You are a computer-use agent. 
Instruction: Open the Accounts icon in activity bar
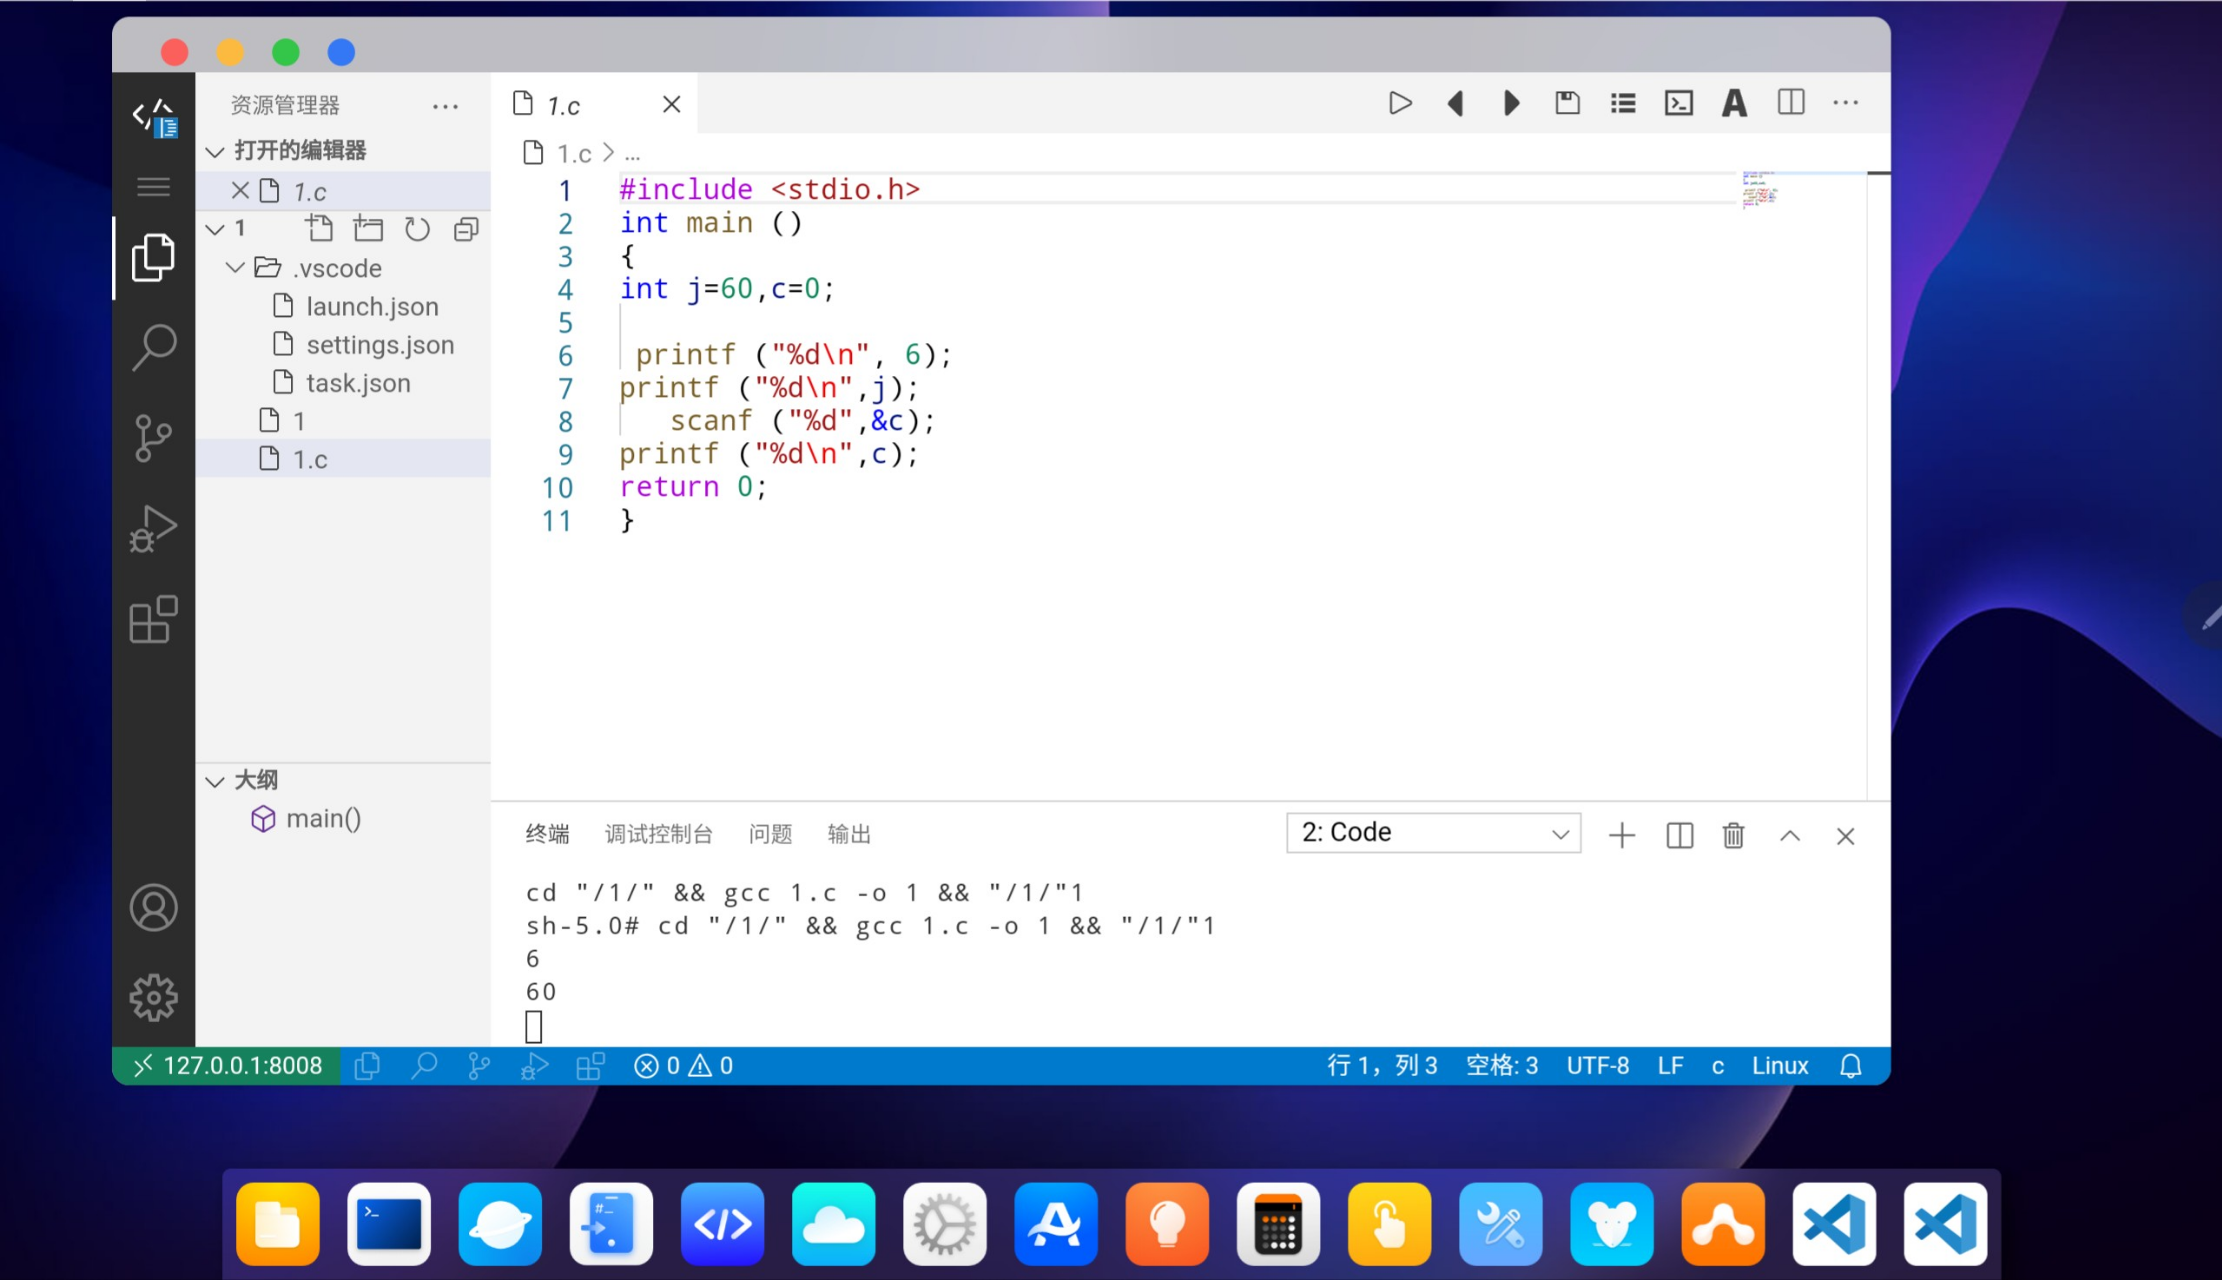153,908
